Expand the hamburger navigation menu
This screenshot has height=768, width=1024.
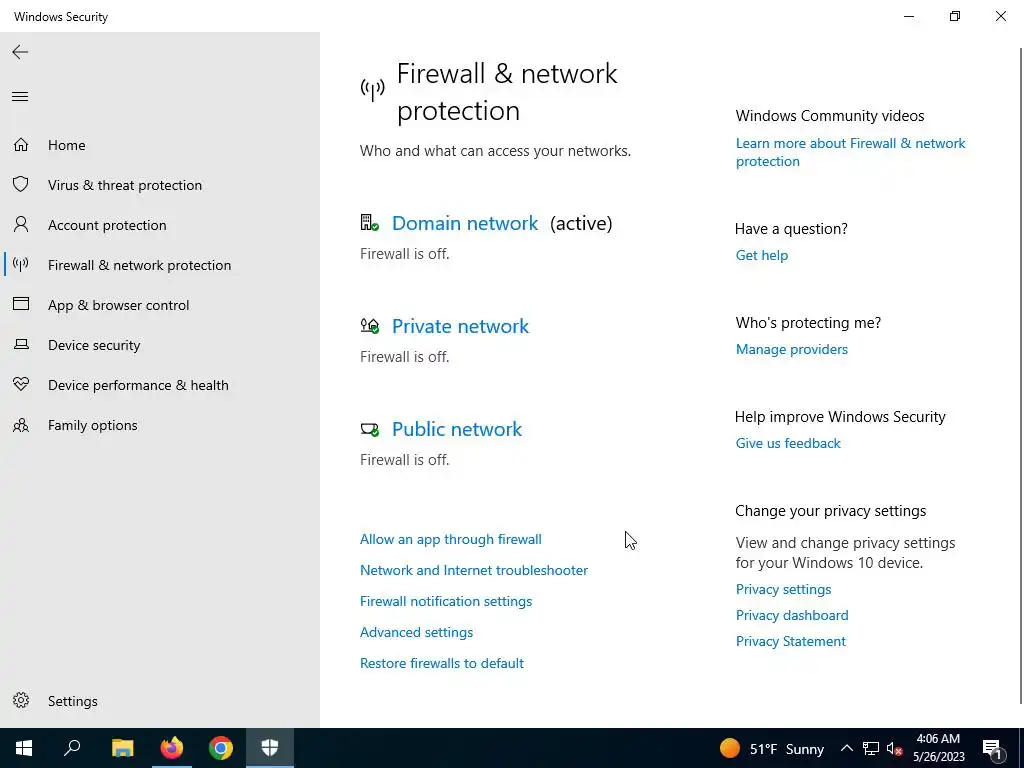(x=20, y=97)
